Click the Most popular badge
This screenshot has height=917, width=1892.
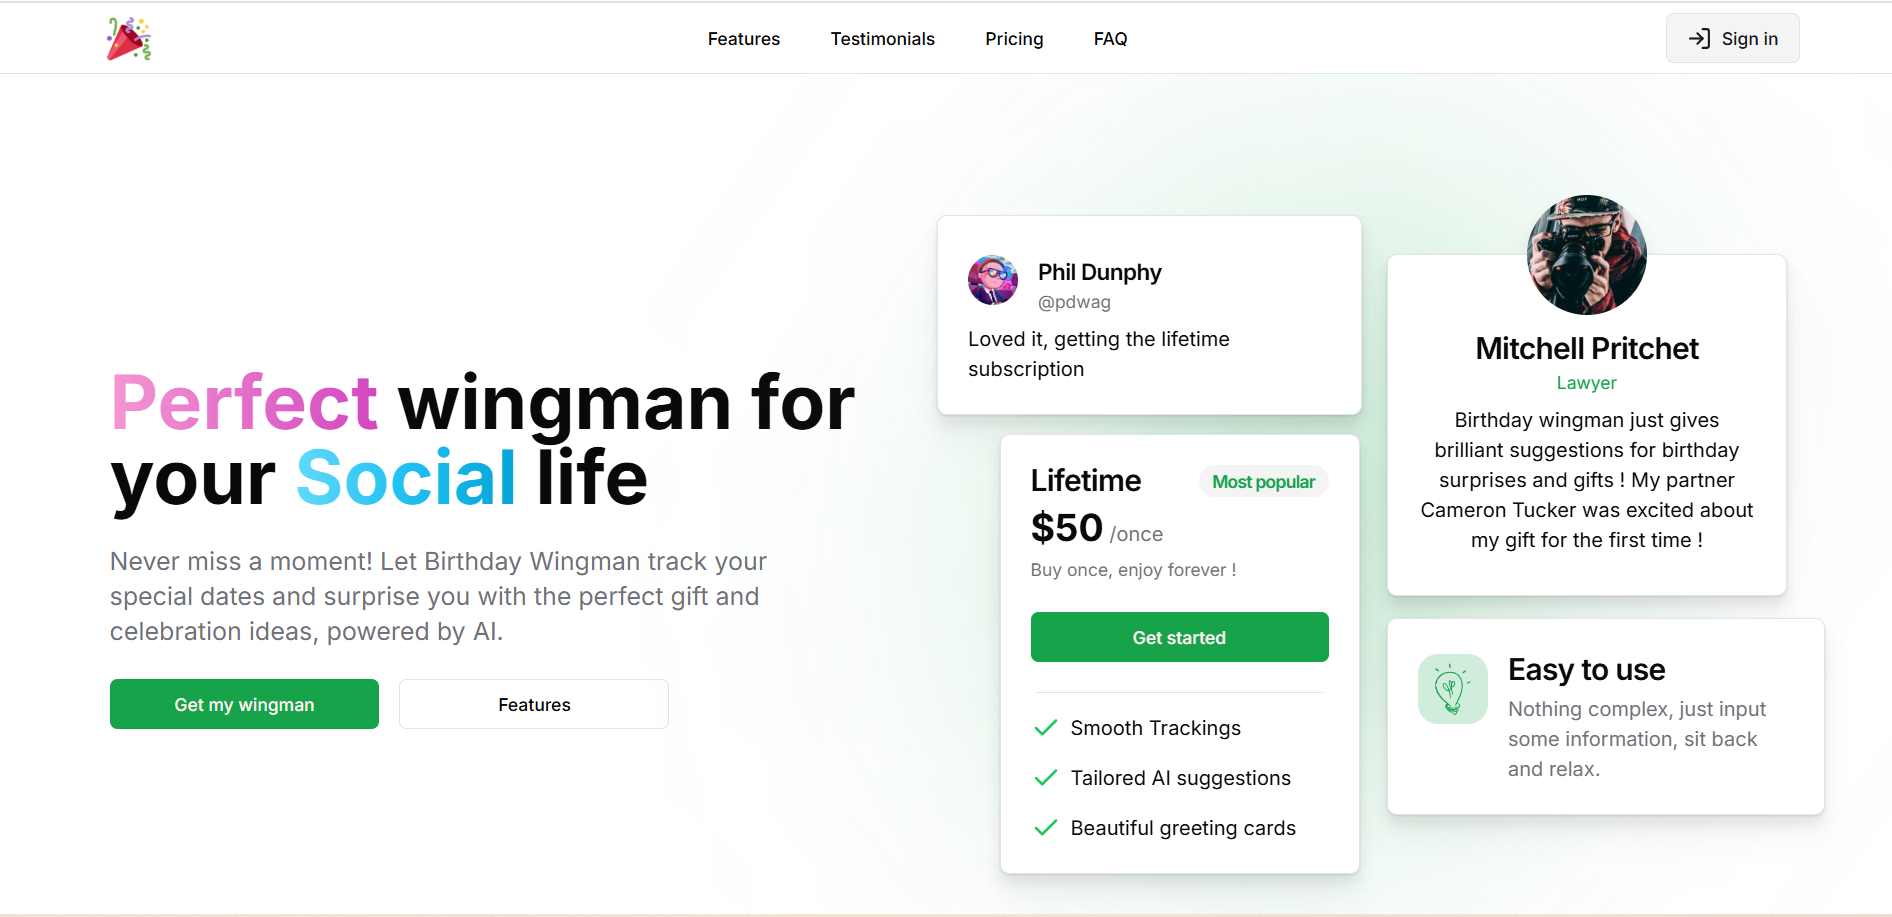1264,482
